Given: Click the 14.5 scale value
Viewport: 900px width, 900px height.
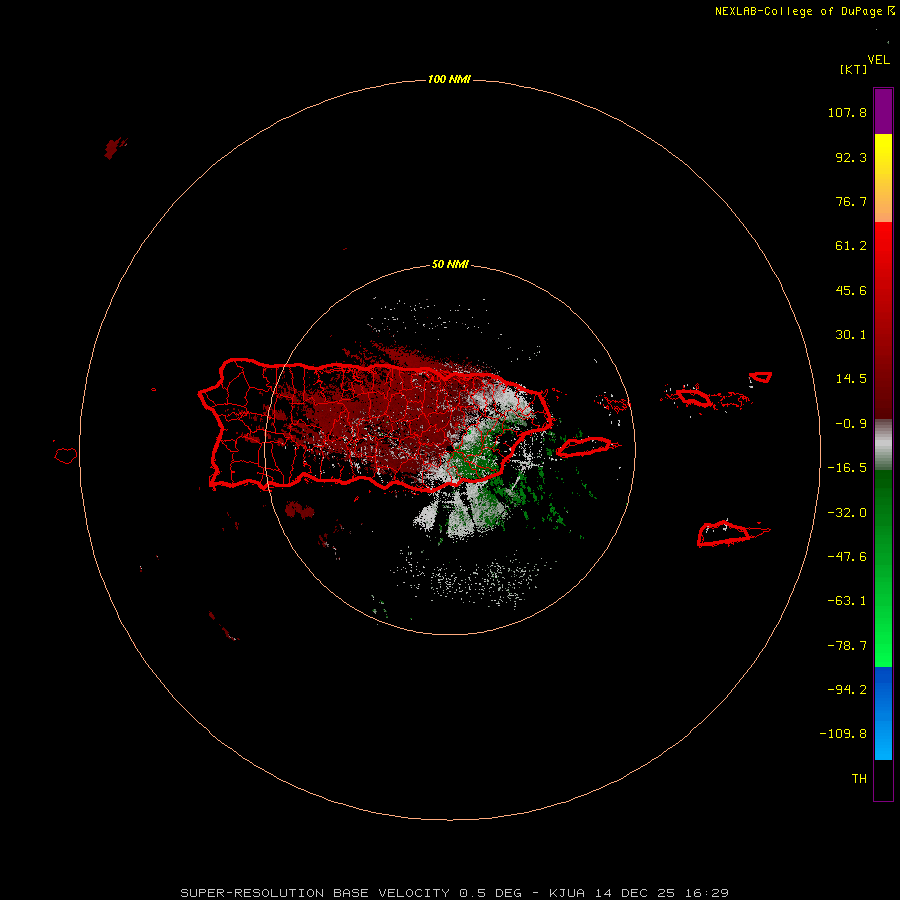Looking at the screenshot, I should click(851, 379).
